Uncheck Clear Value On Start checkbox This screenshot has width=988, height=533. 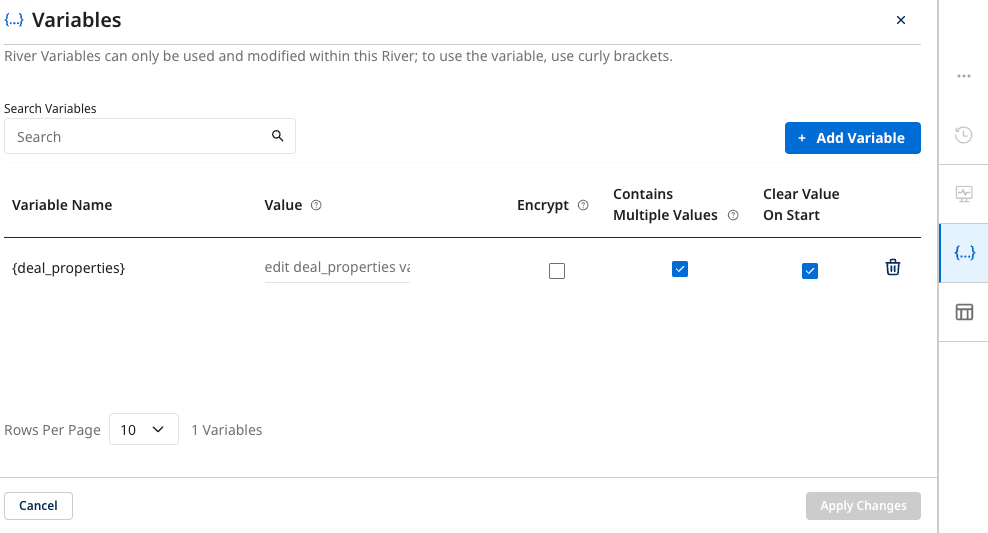pyautogui.click(x=810, y=270)
